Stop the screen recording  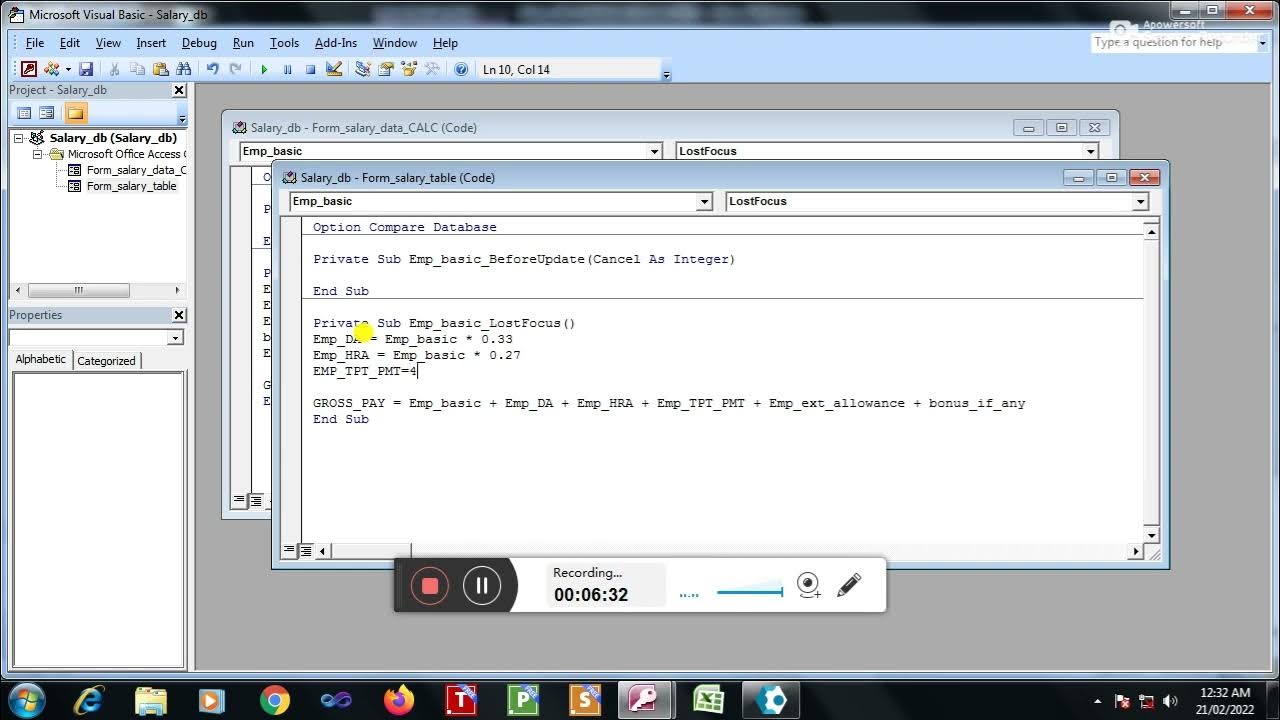[430, 586]
